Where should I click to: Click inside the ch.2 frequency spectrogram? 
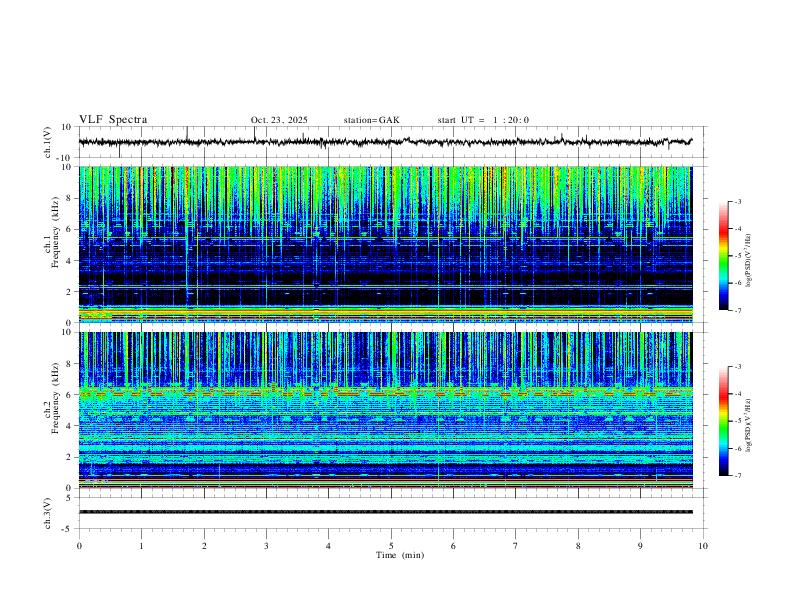pyautogui.click(x=385, y=410)
